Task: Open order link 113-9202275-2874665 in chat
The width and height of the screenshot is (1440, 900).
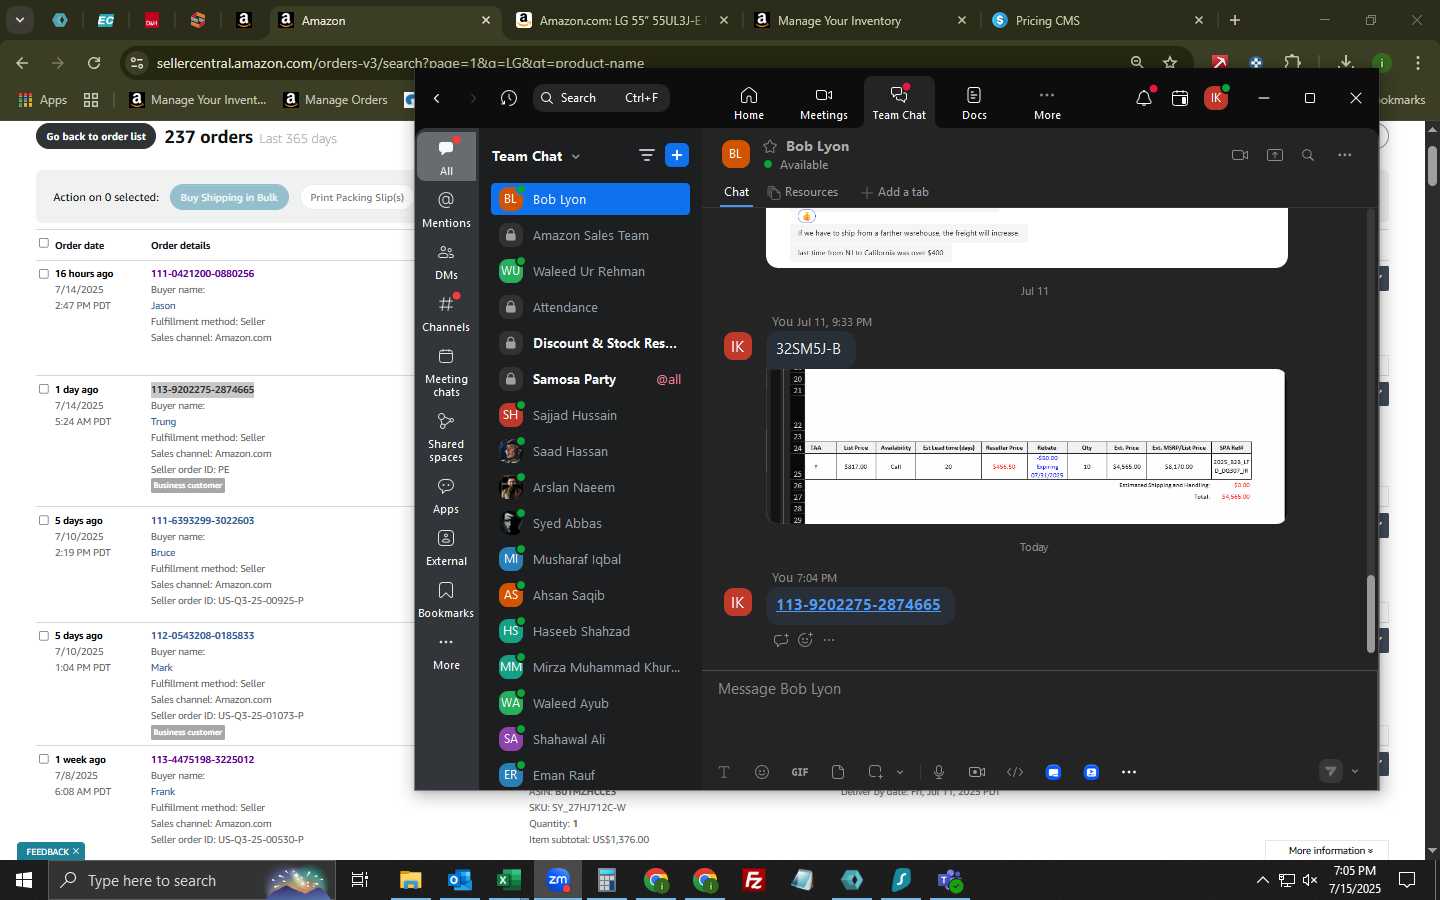Action: point(858,605)
